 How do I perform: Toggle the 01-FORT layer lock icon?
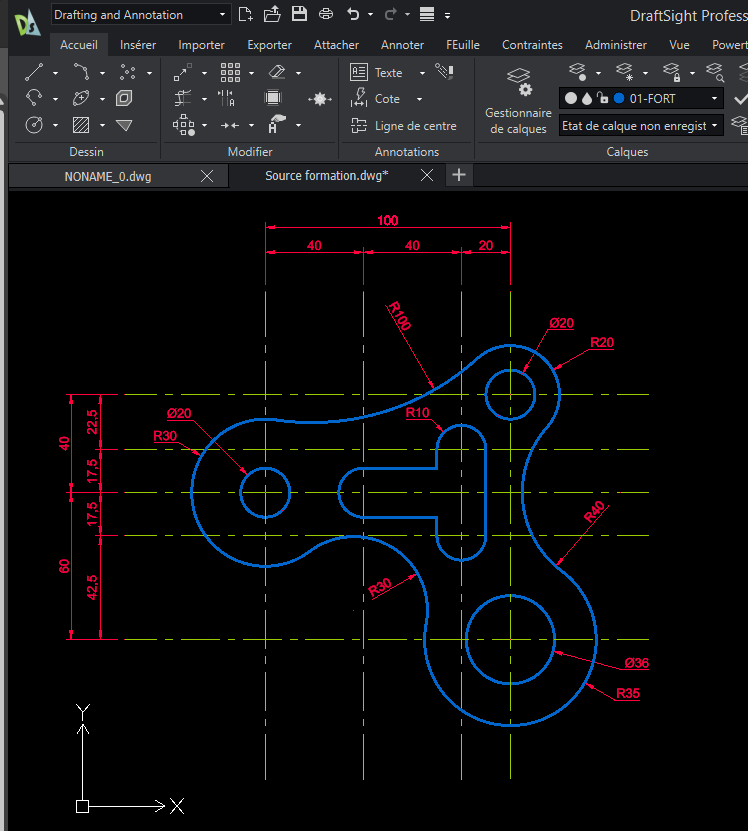(x=602, y=98)
